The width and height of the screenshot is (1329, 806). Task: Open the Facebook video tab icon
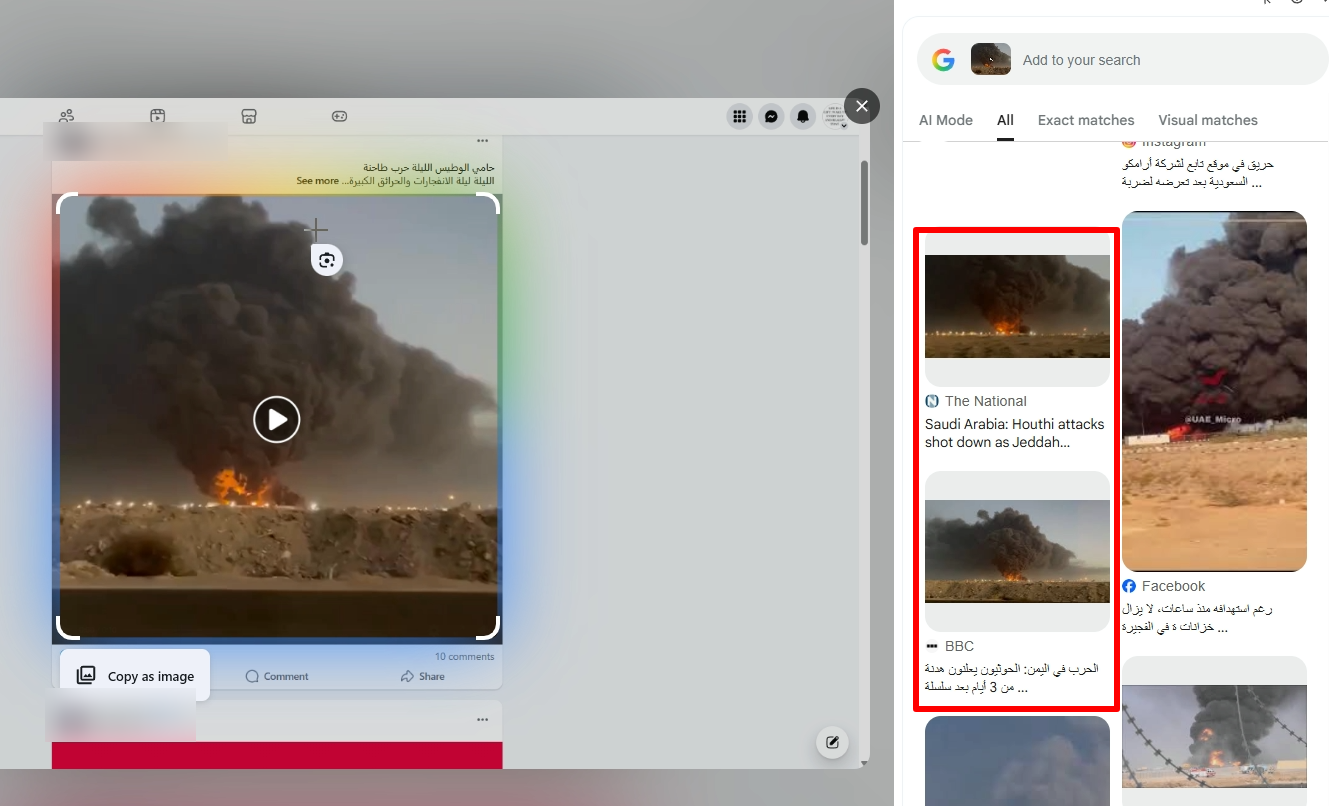(157, 116)
